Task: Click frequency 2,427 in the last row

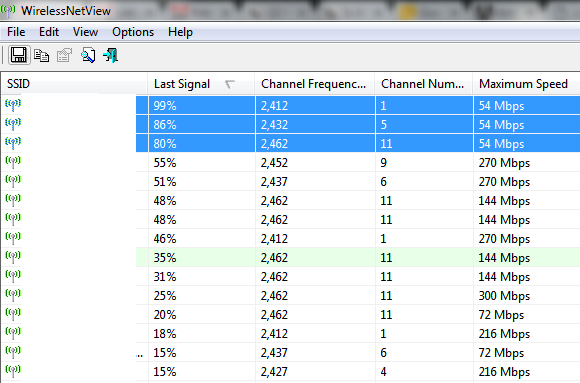Action: pyautogui.click(x=274, y=372)
